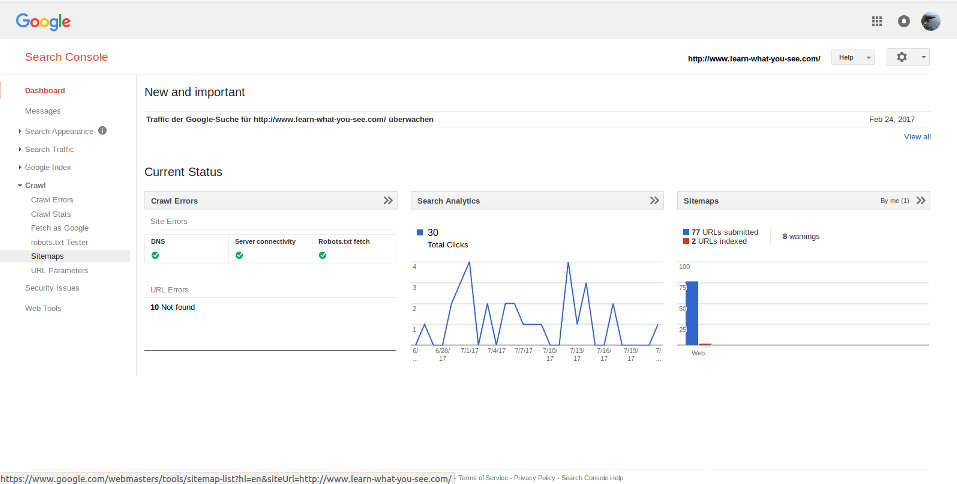Expand Sitemaps panel double-arrow

coord(921,200)
